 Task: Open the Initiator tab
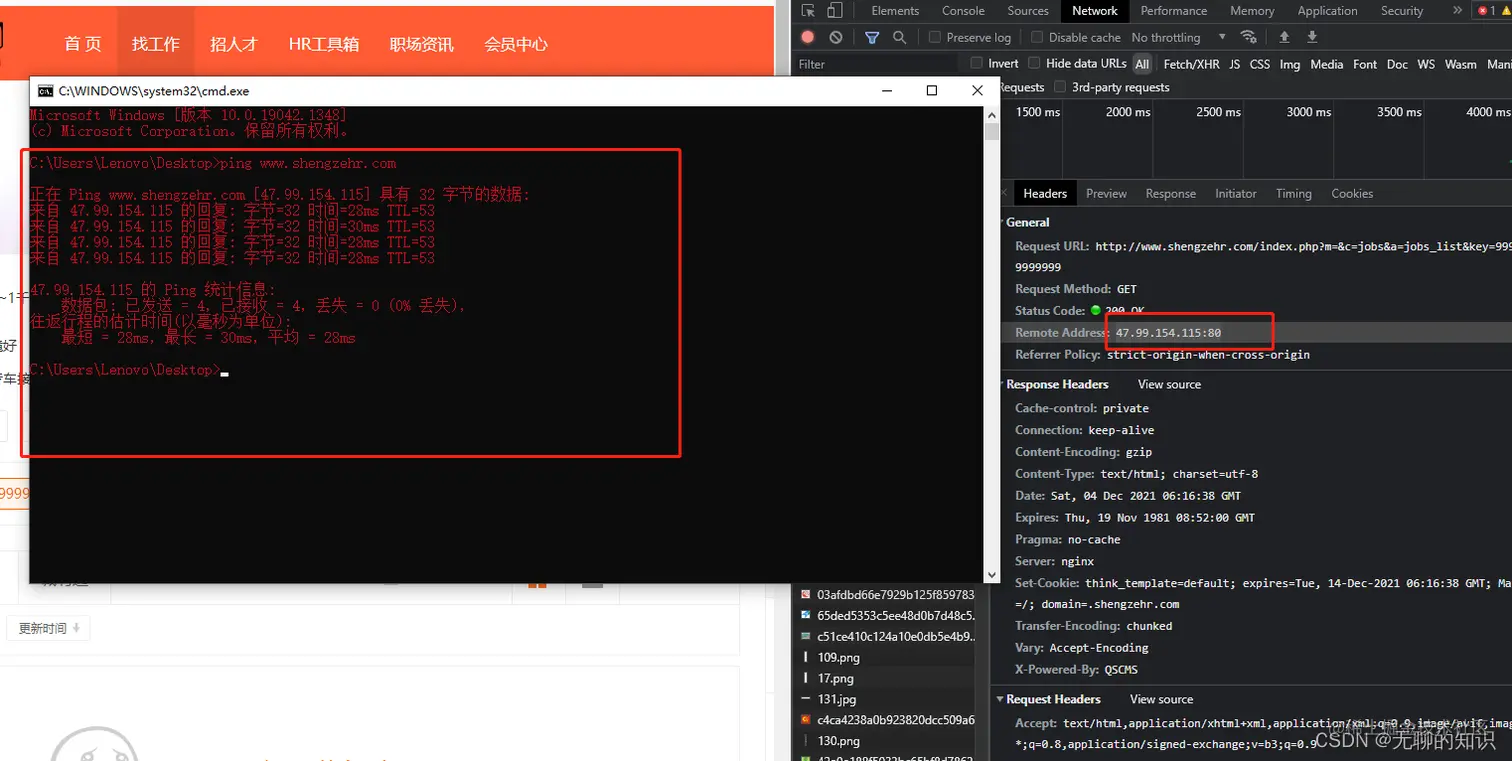(1236, 194)
